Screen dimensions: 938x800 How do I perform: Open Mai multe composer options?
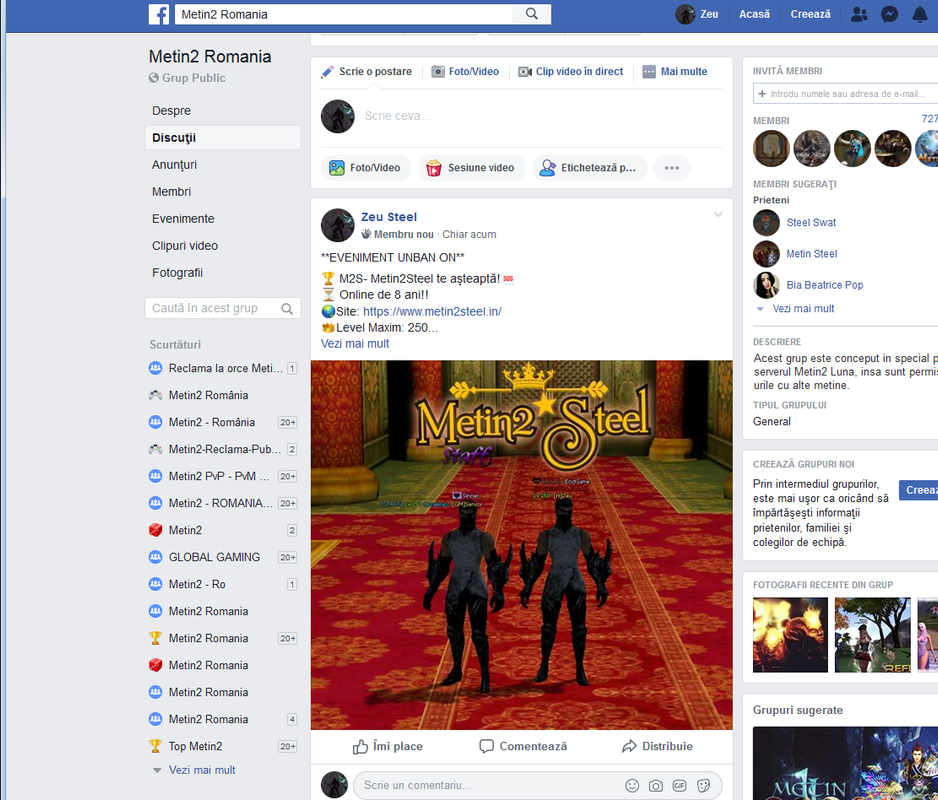point(675,72)
